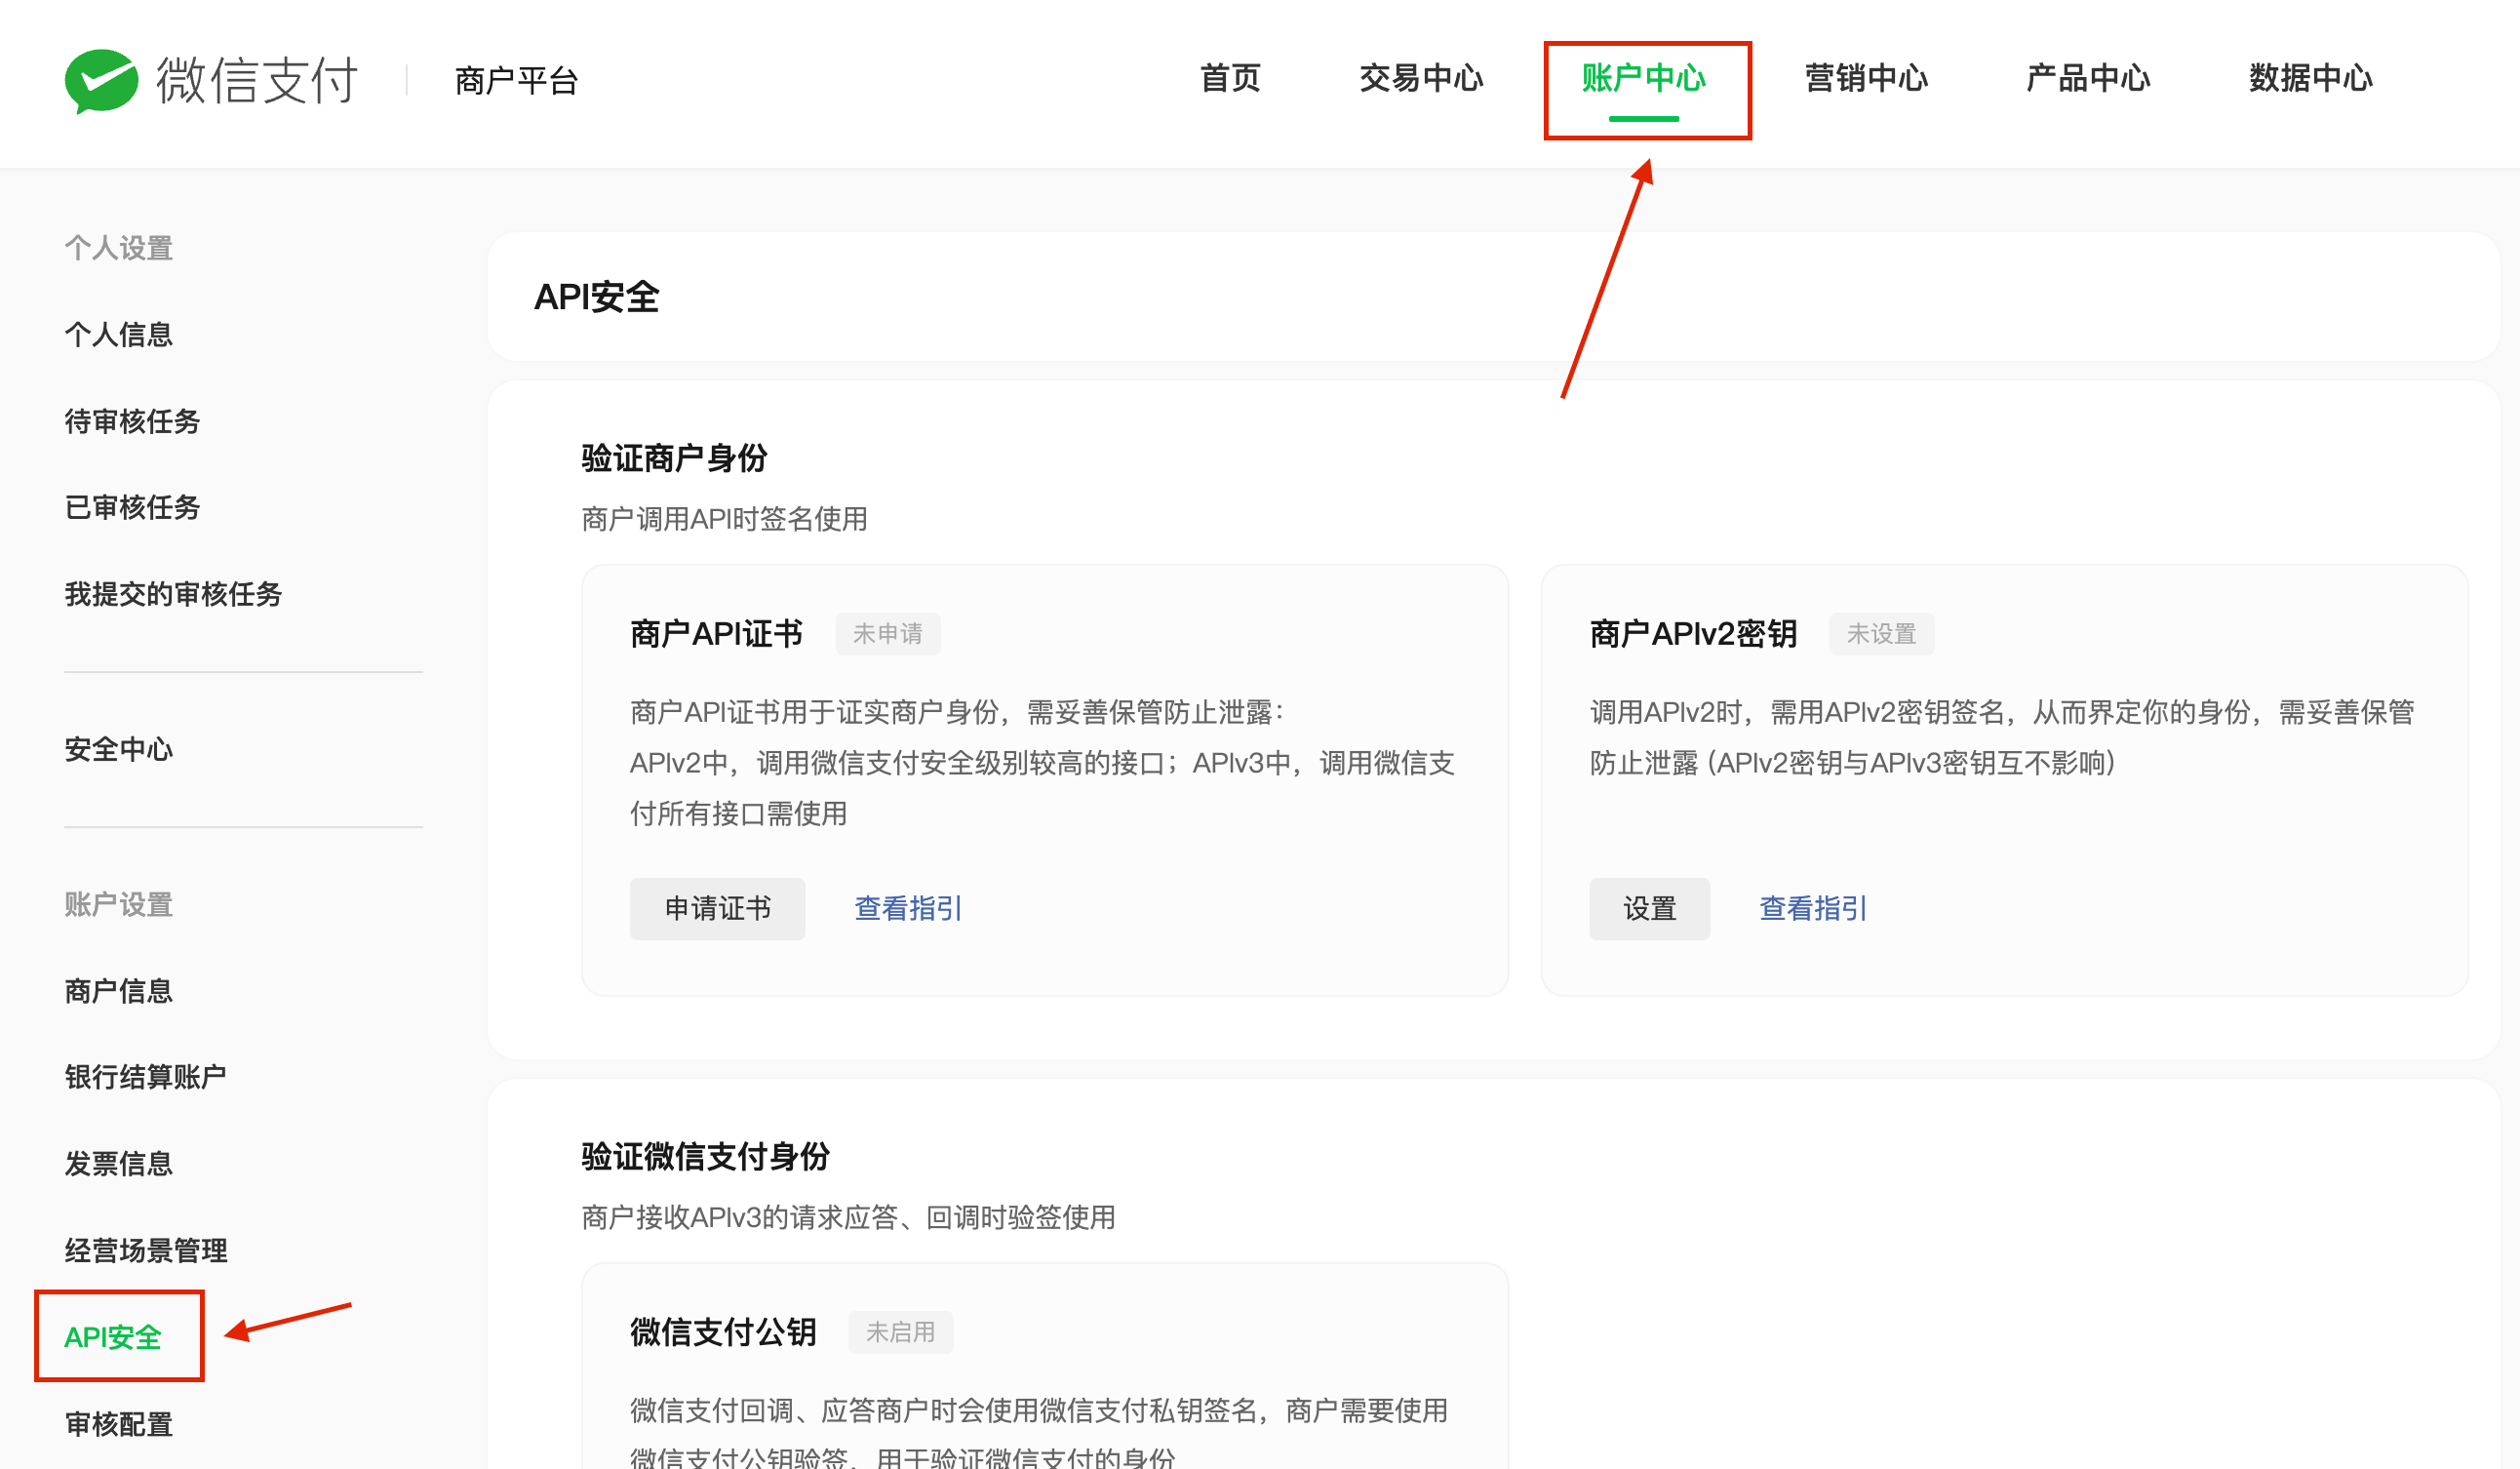Viewport: 2520px width, 1469px height.
Task: Open 查看指引 link under 商户API证书
Action: [x=908, y=908]
